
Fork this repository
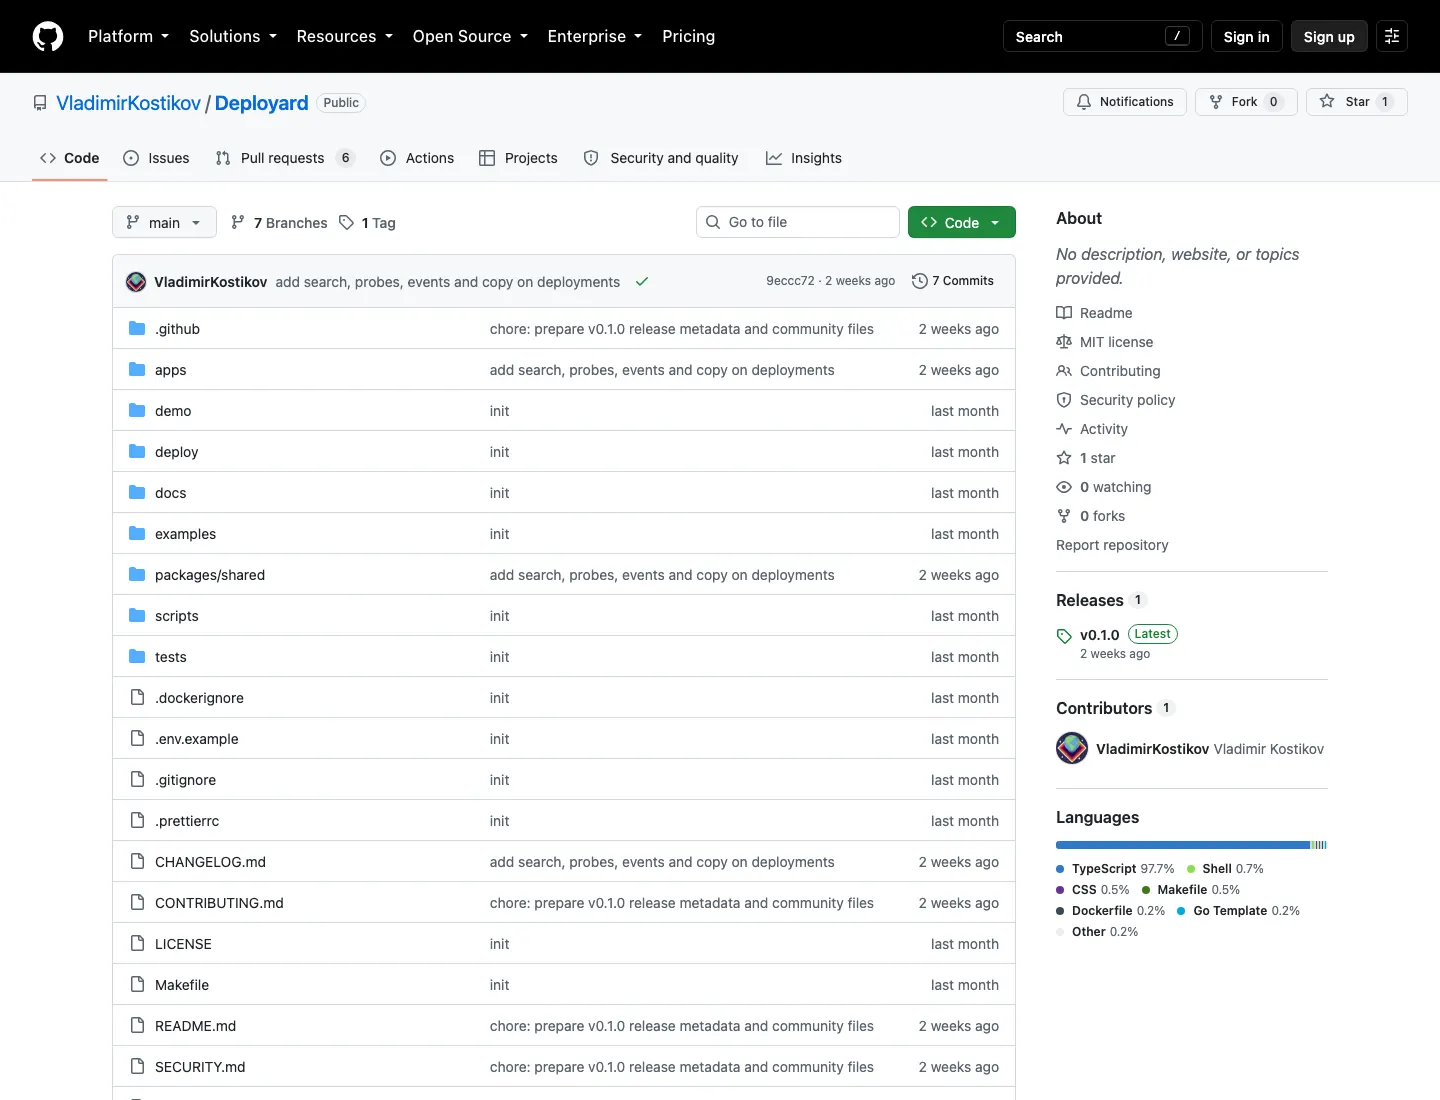(x=1246, y=102)
